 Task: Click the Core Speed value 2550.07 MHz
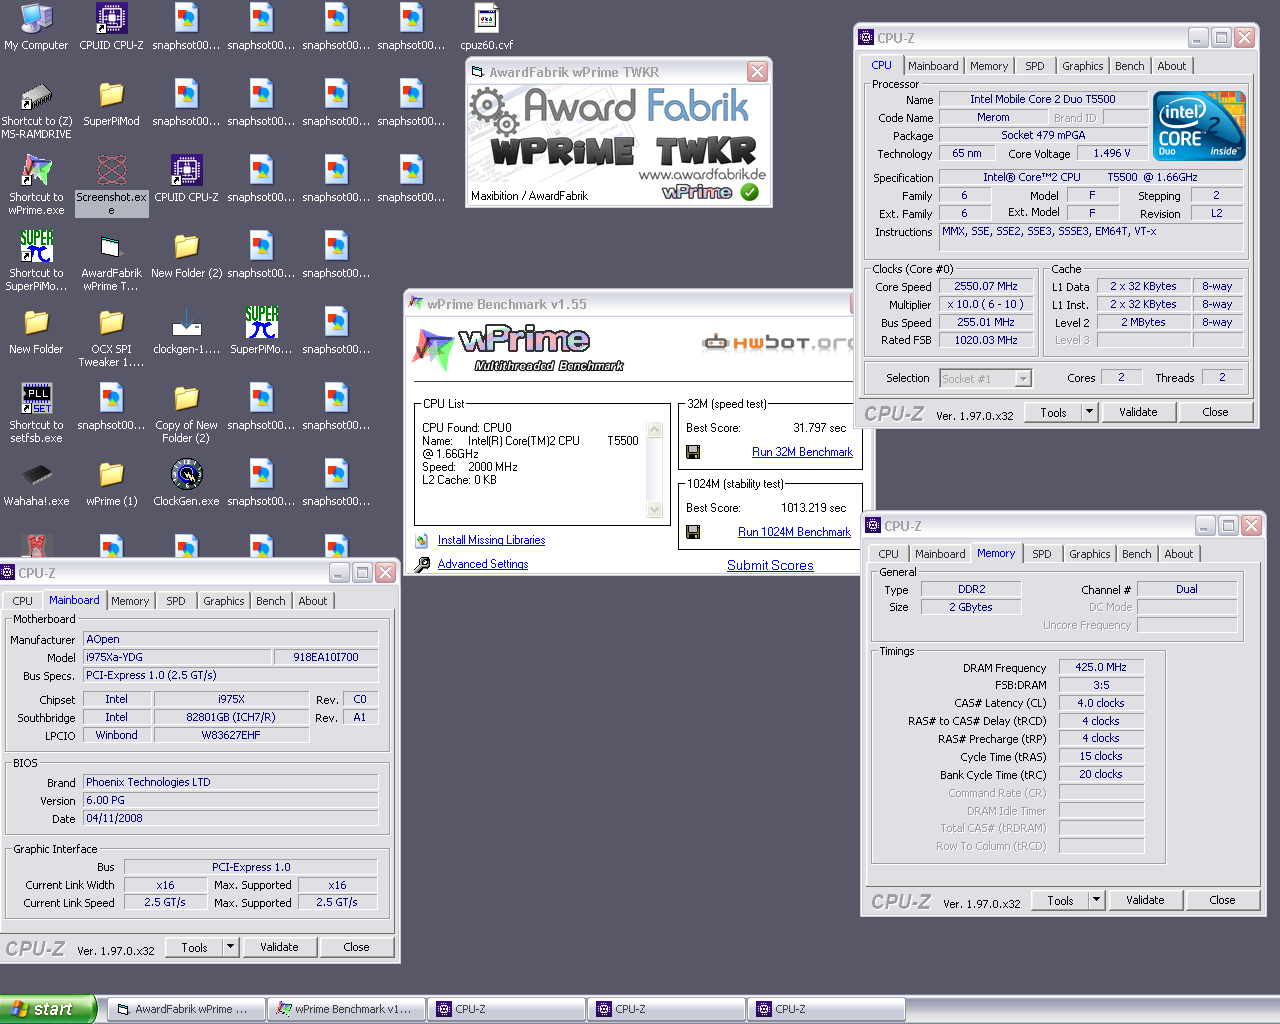(985, 286)
